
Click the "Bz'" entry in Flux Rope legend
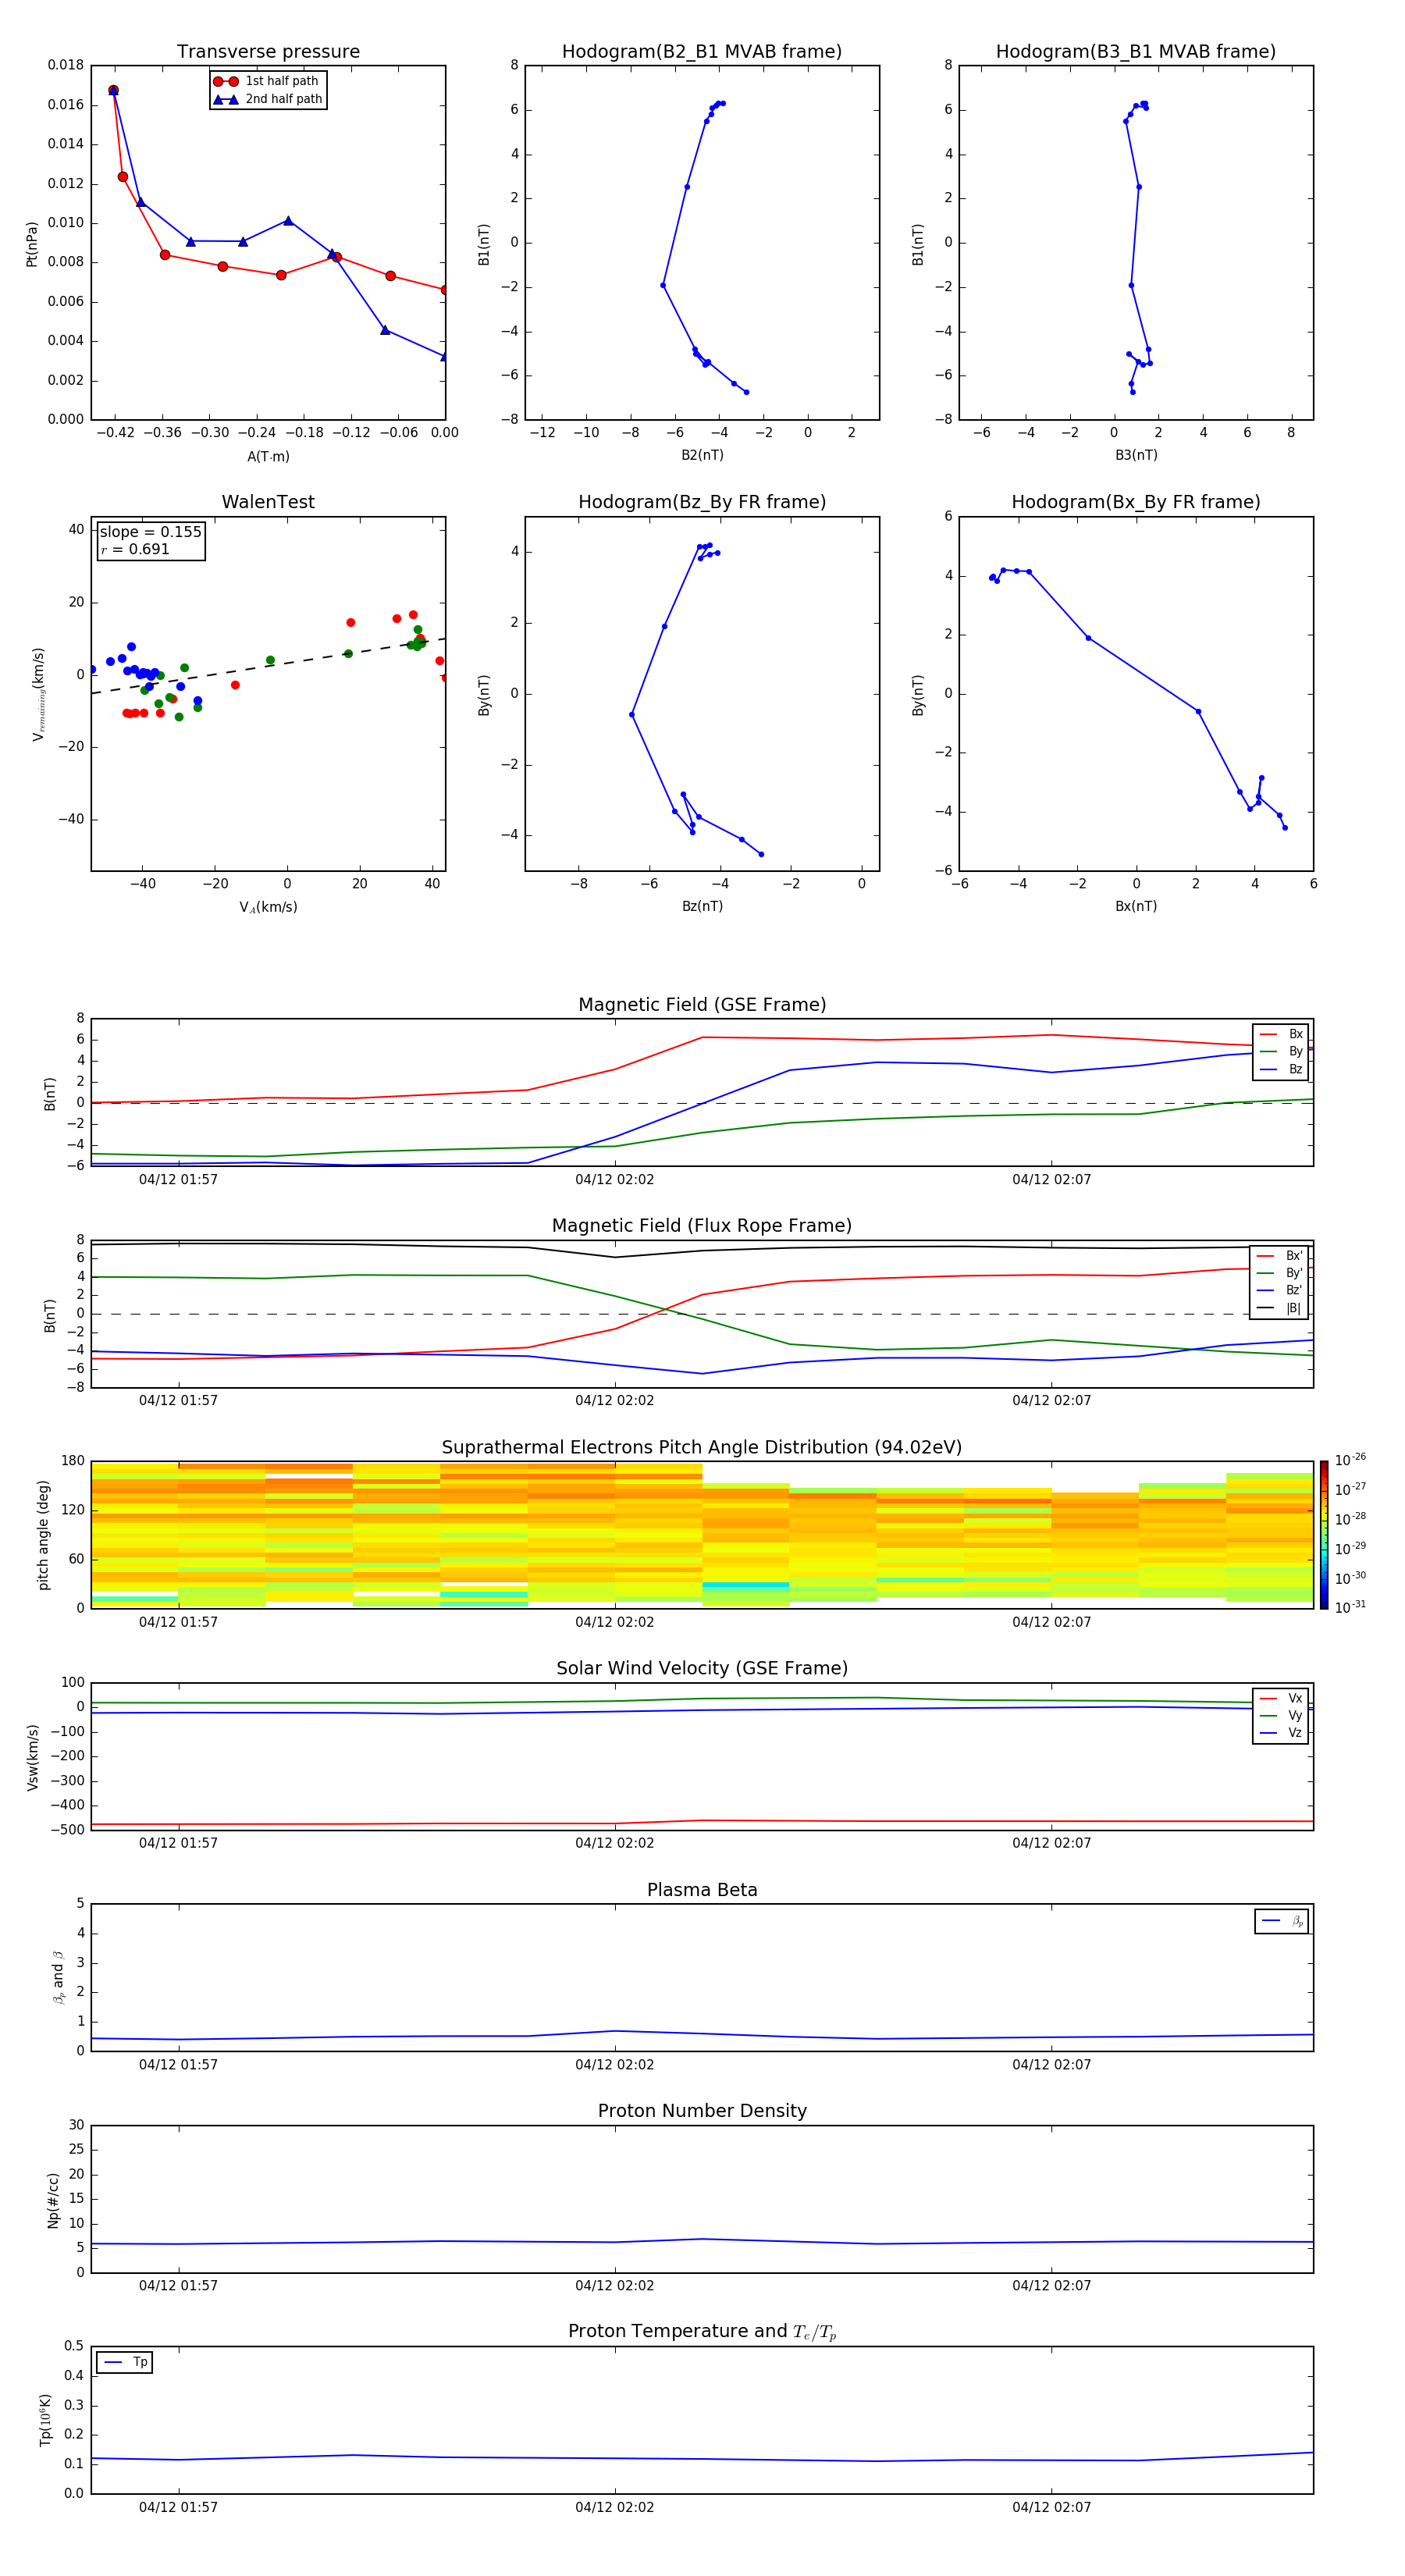pos(1279,1290)
